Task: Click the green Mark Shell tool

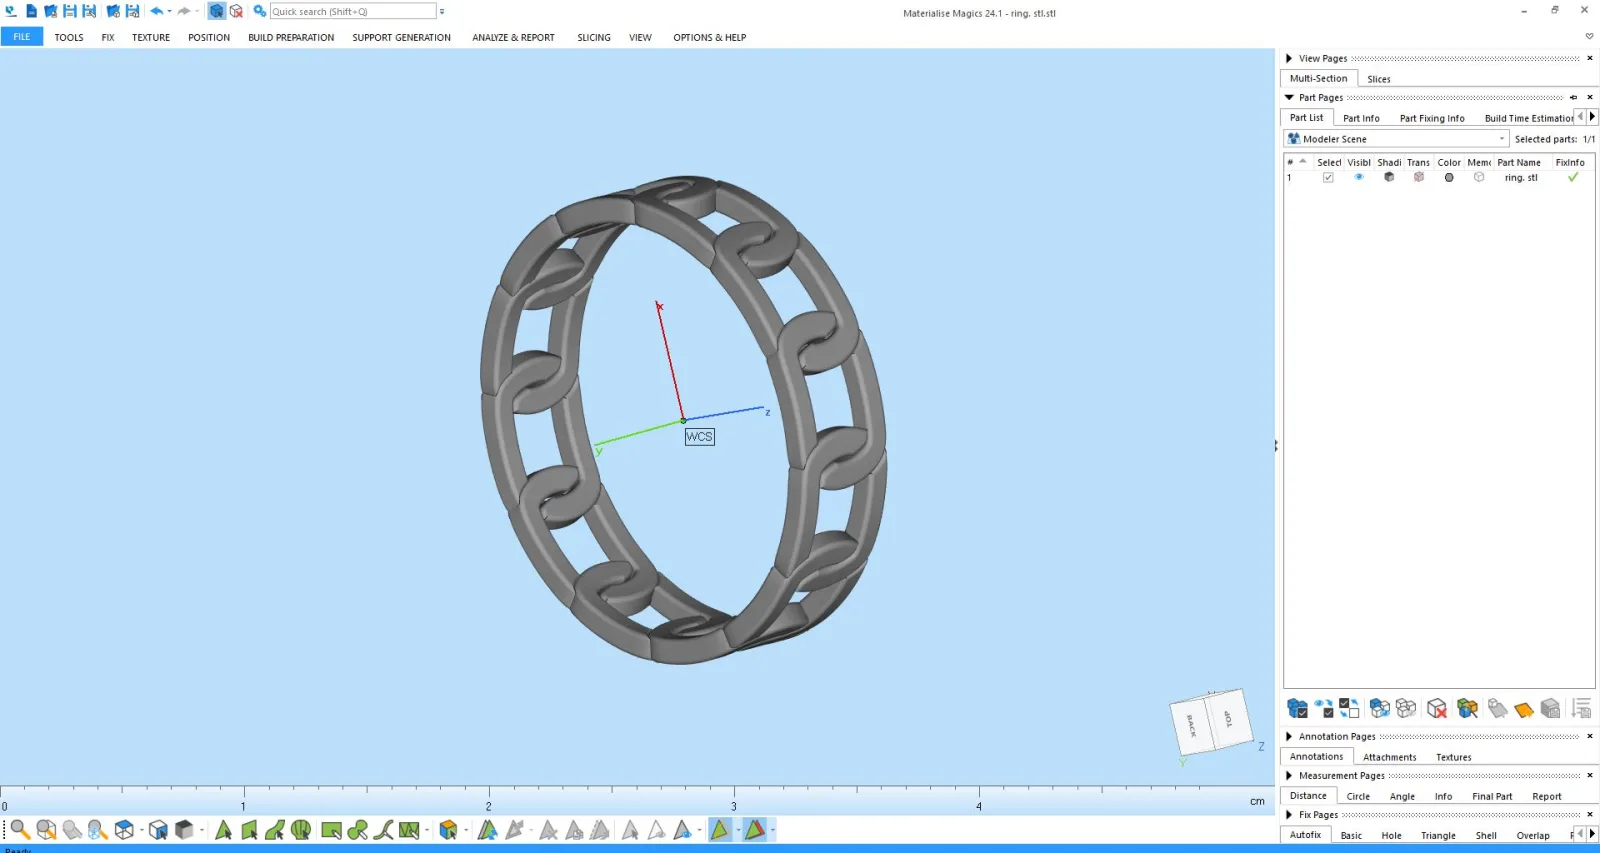Action: pyautogui.click(x=301, y=830)
